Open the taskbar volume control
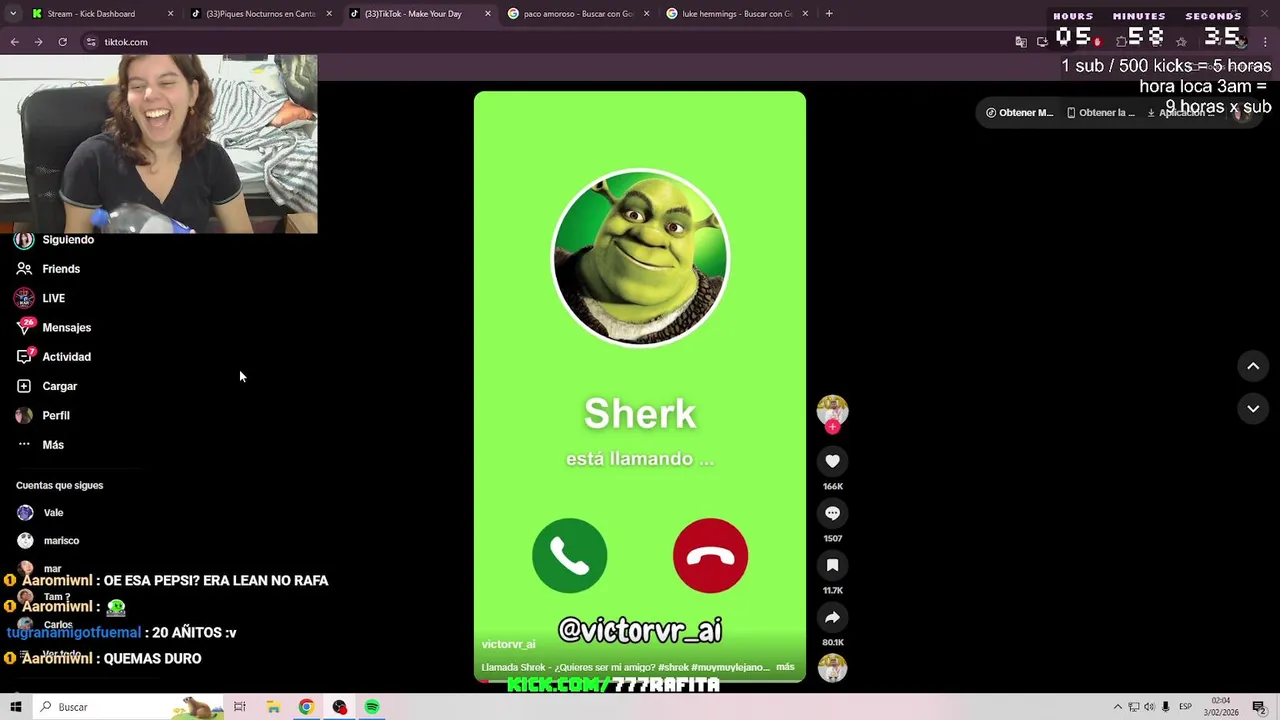 coord(1149,707)
